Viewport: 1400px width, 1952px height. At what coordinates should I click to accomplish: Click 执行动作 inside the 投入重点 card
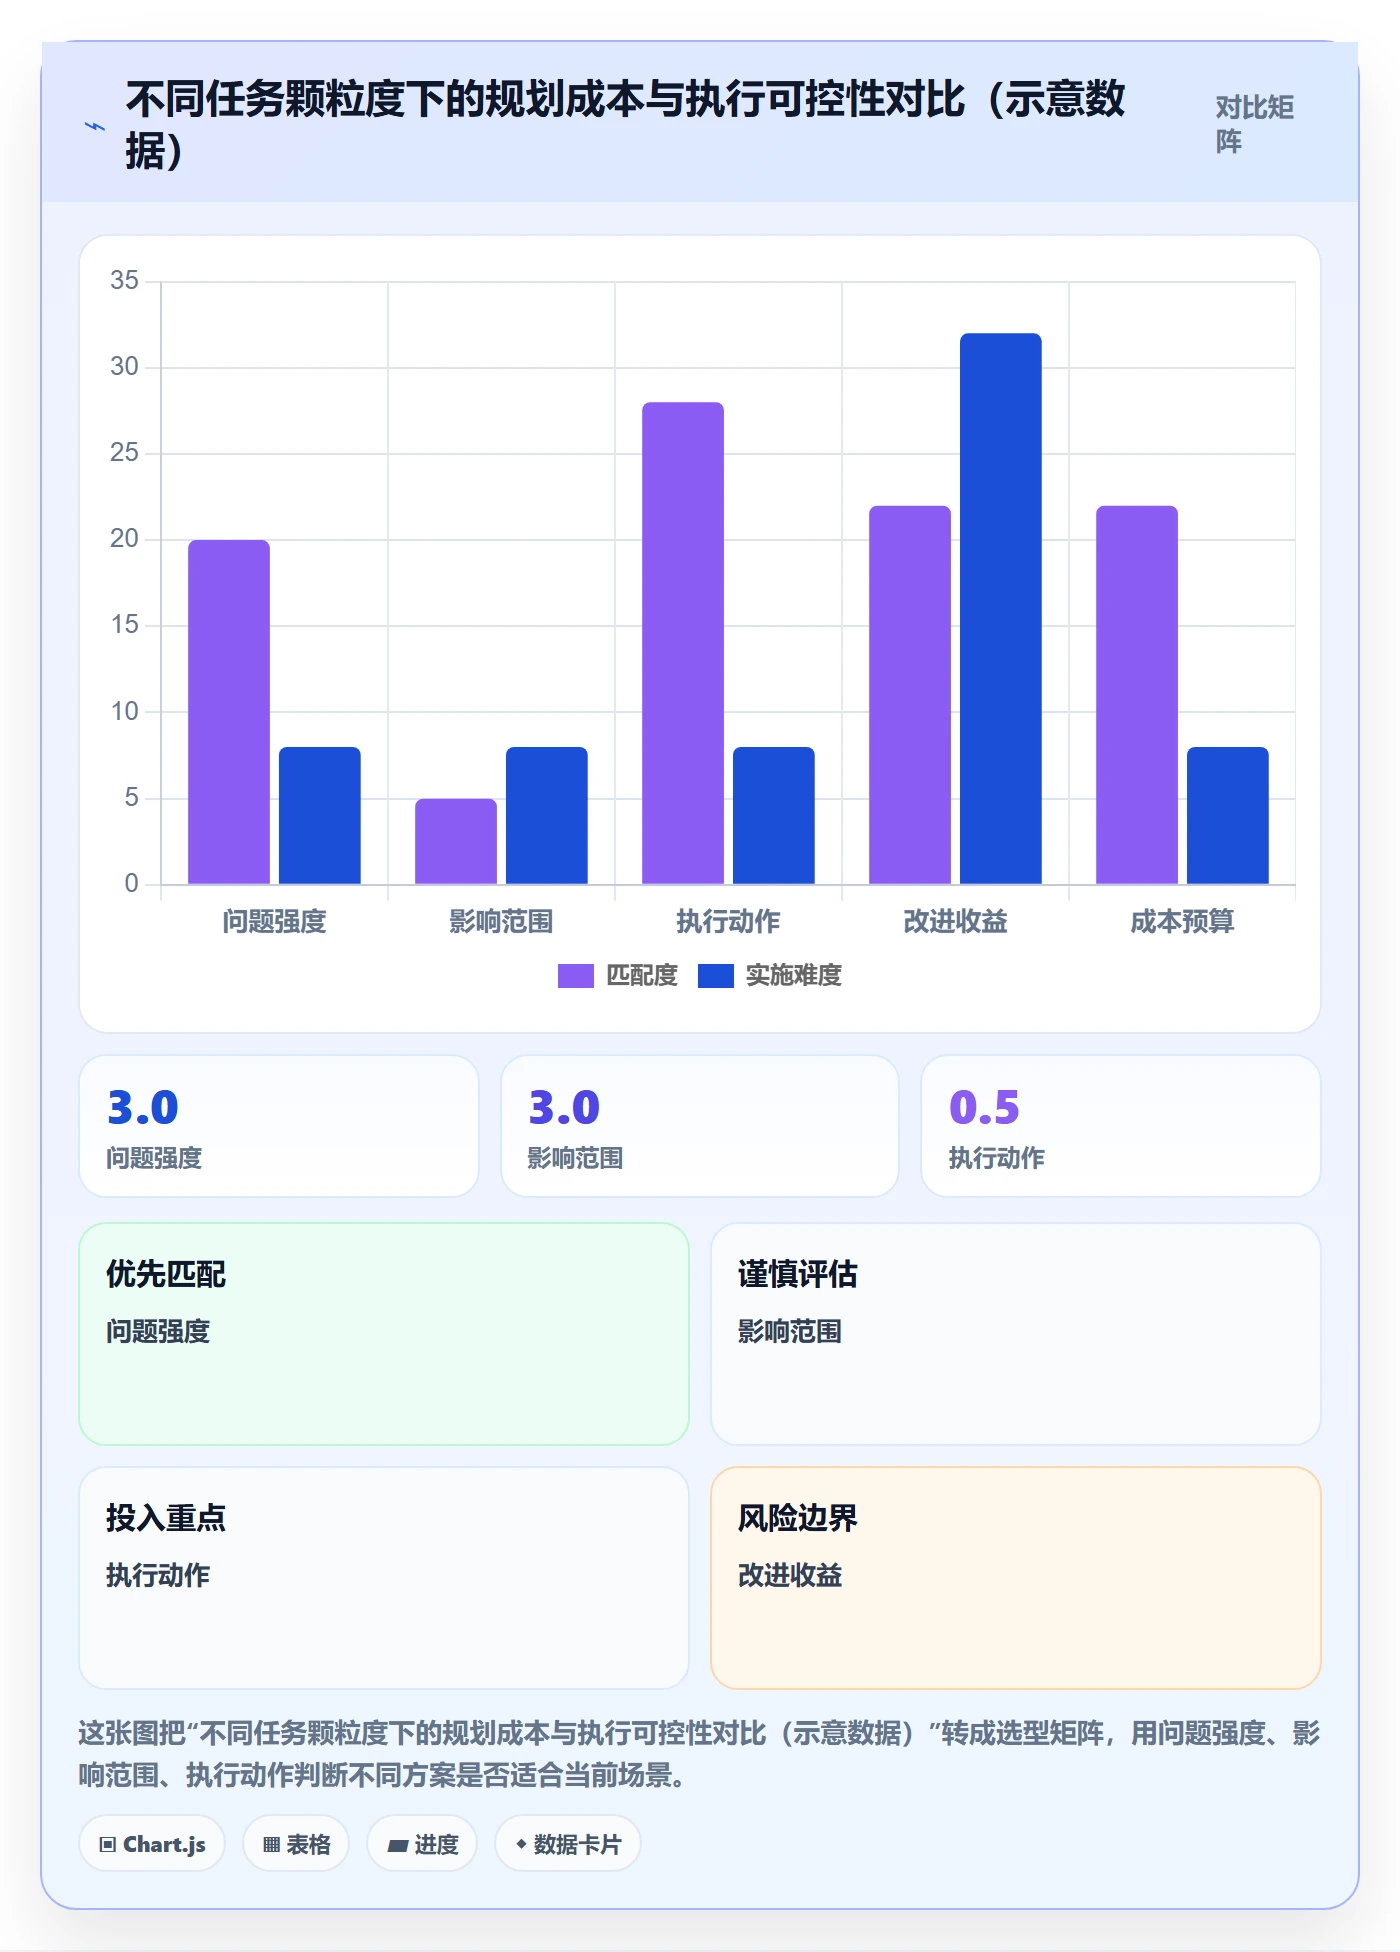(158, 1575)
